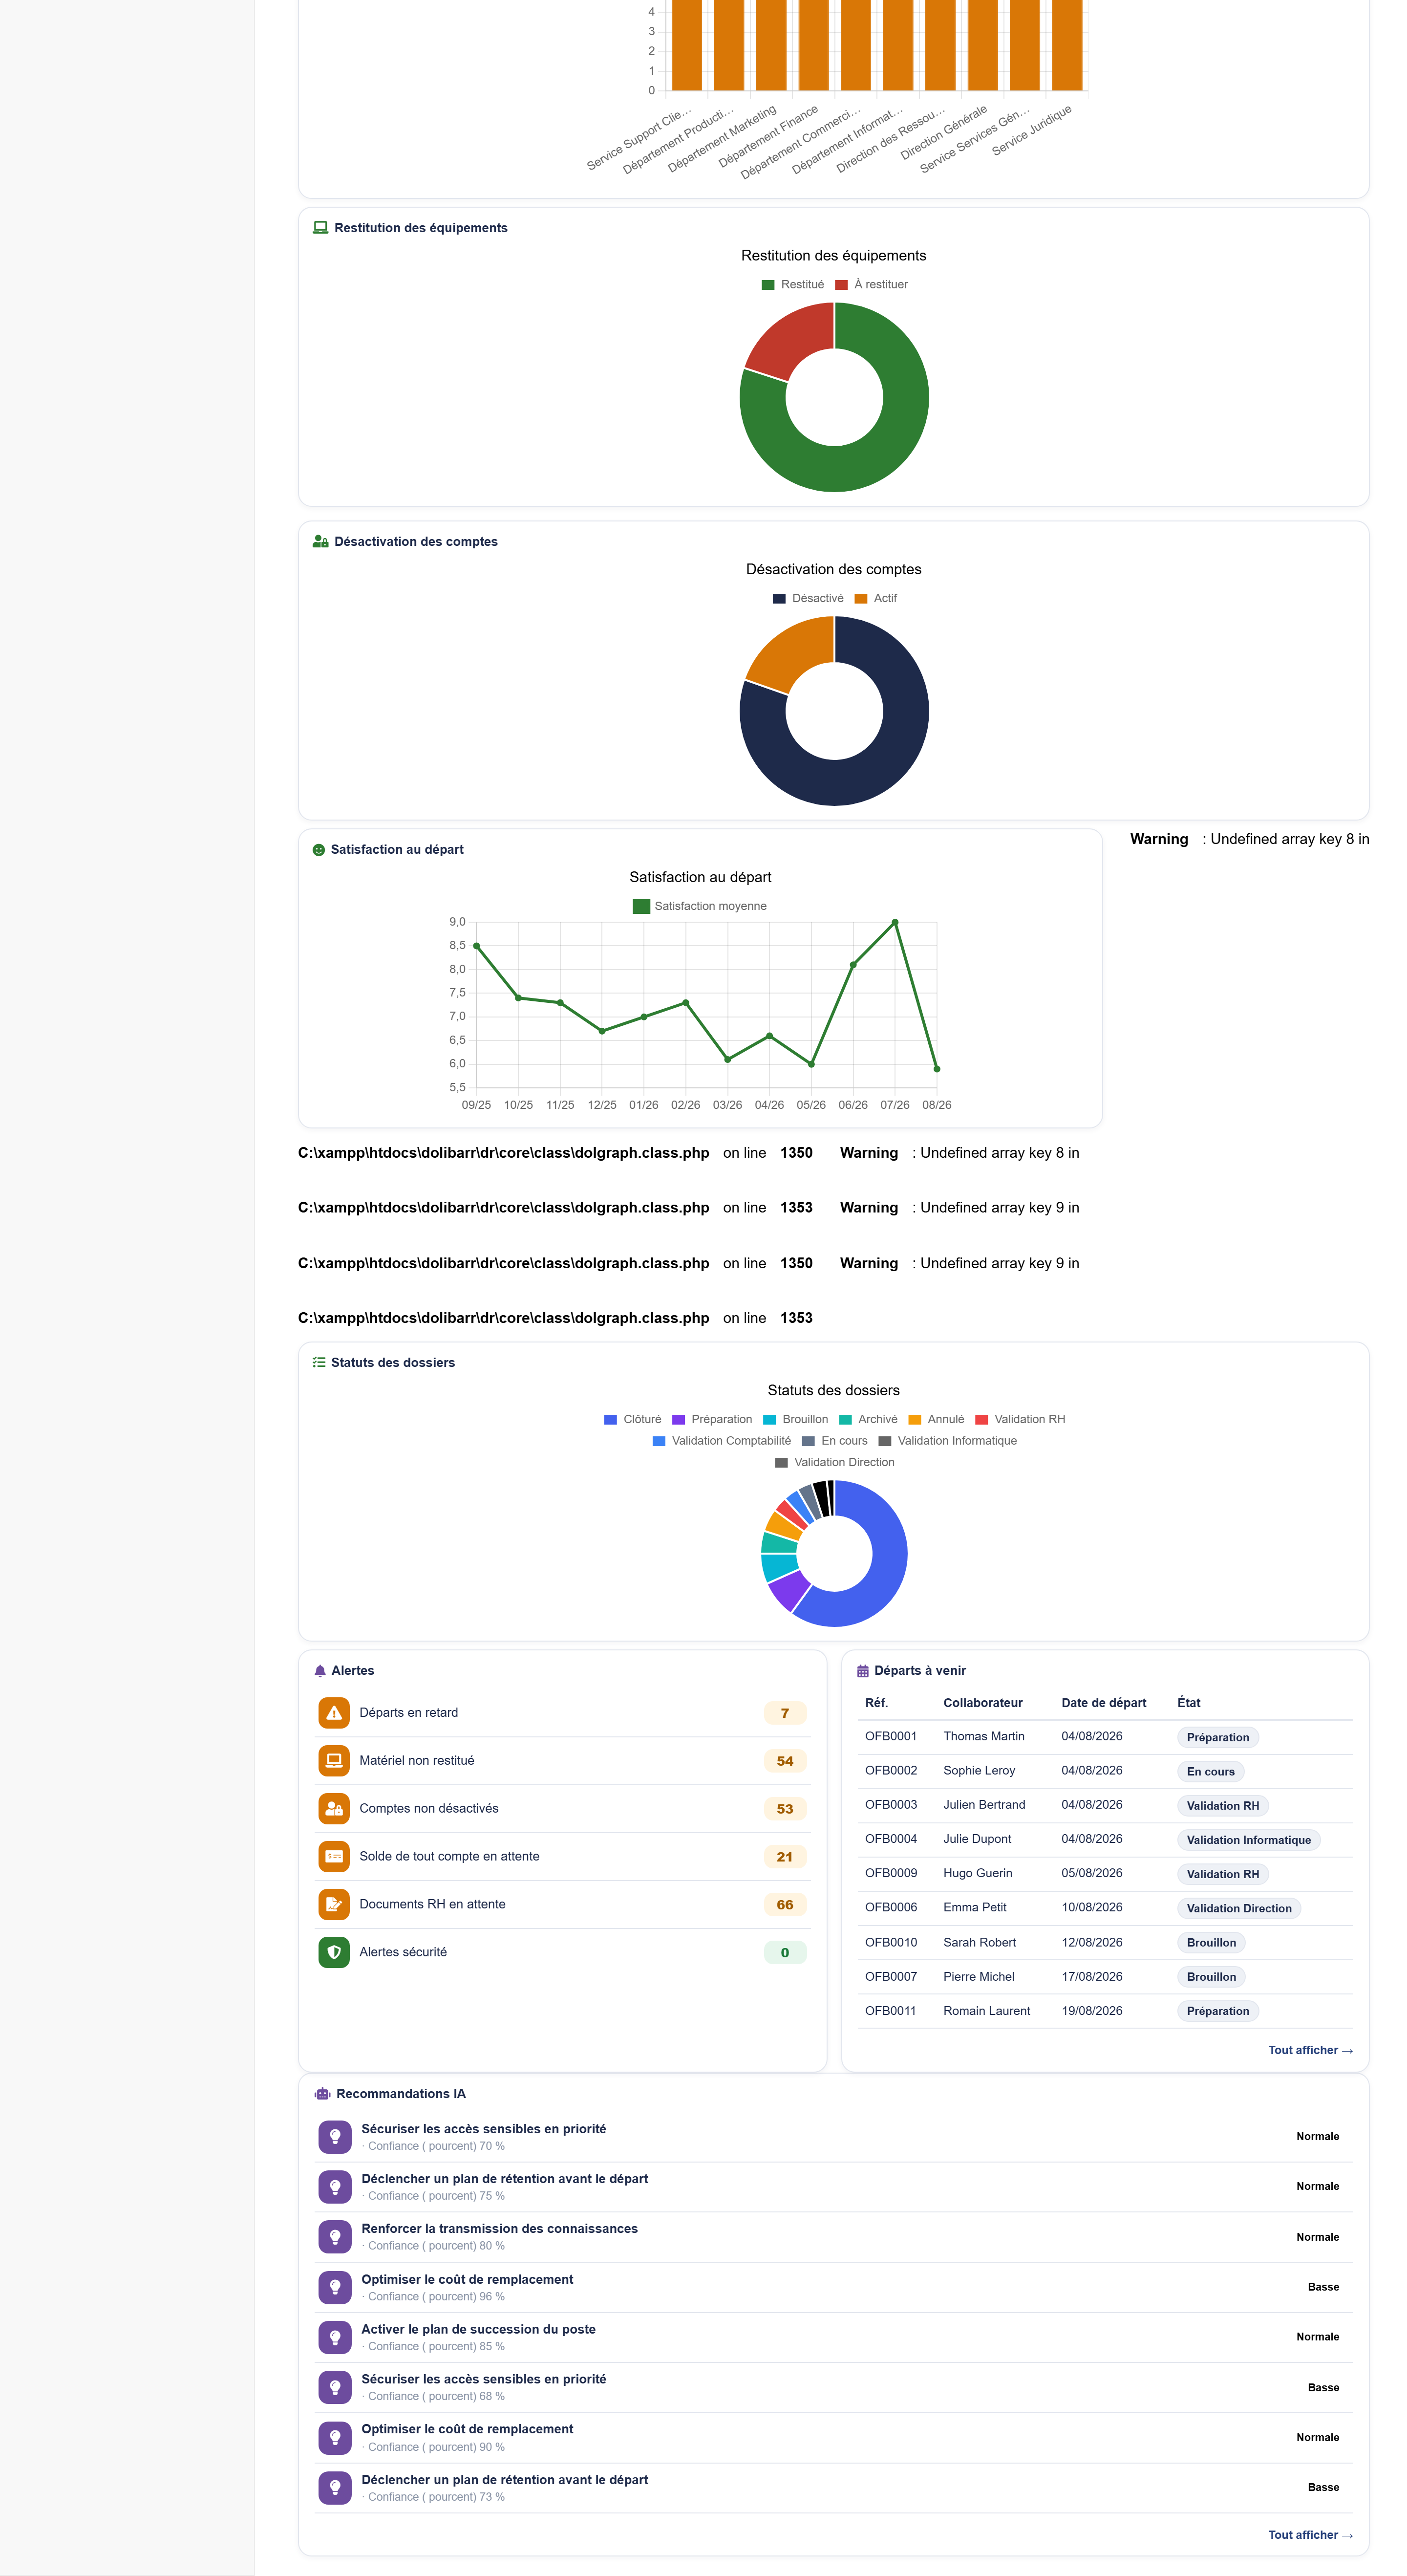Click the bell icon beside Alertes heading
This screenshot has width=1407, height=2576.
(320, 1671)
